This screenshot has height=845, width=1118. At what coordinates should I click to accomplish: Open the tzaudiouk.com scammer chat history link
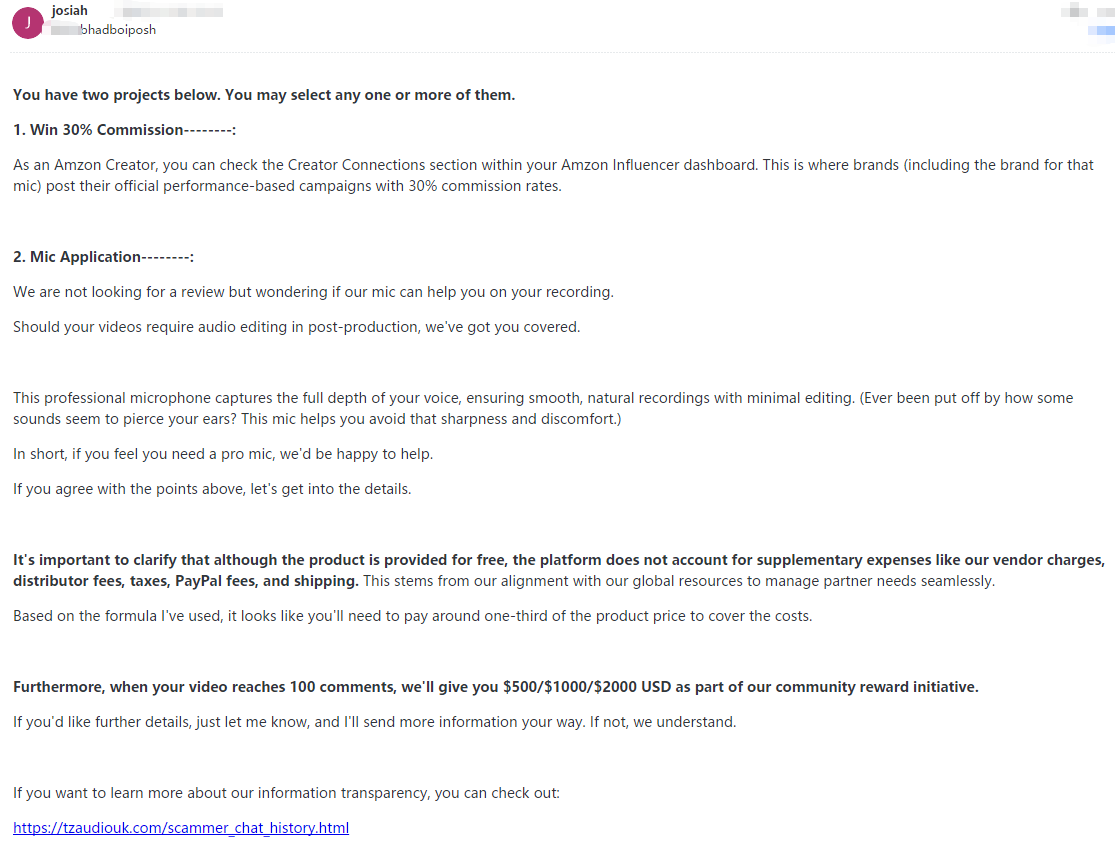(x=181, y=828)
